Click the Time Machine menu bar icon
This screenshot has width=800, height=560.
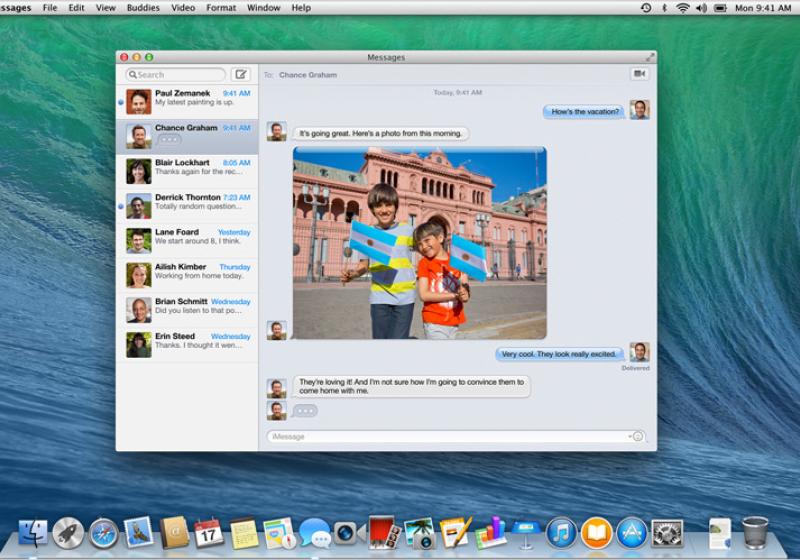pyautogui.click(x=646, y=8)
